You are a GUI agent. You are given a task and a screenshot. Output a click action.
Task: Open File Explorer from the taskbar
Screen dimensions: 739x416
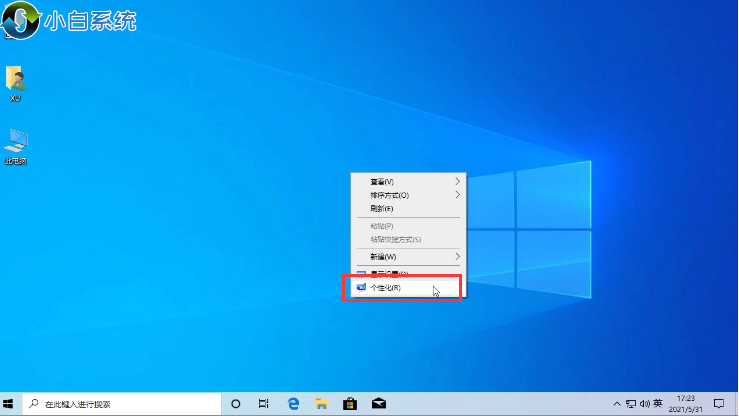tap(322, 404)
